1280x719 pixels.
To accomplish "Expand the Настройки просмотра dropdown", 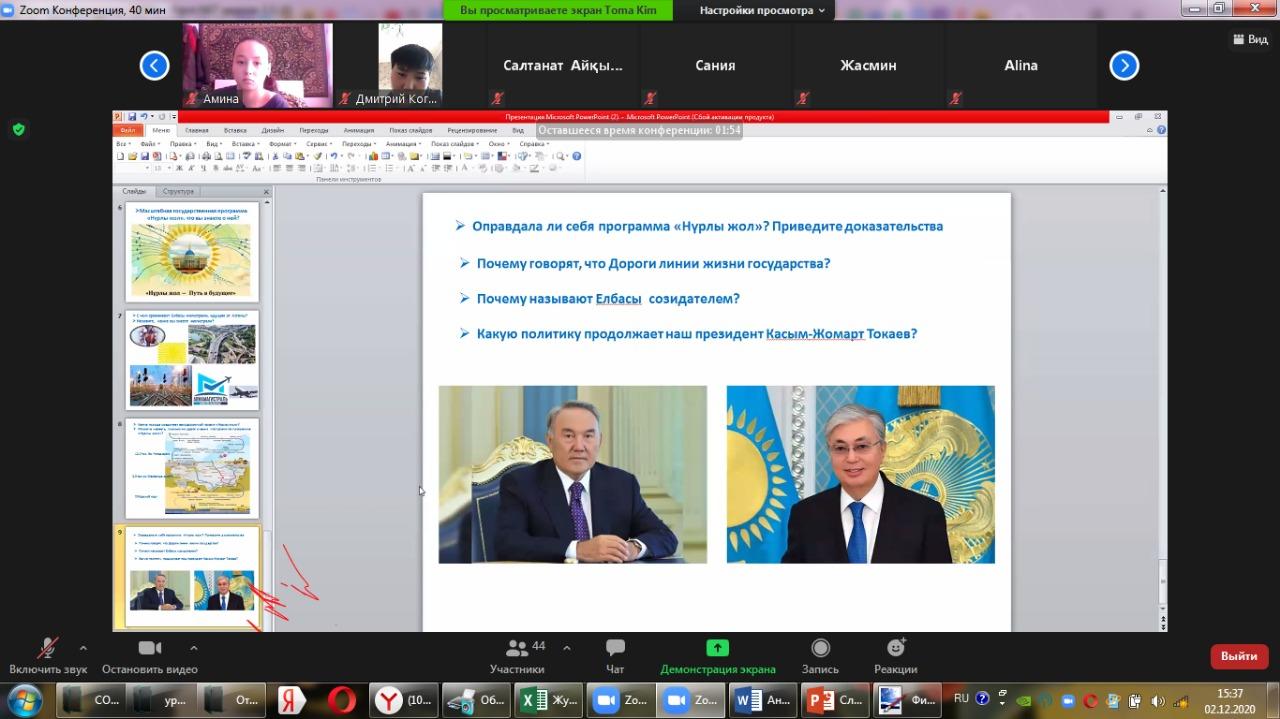I will 762,10.
